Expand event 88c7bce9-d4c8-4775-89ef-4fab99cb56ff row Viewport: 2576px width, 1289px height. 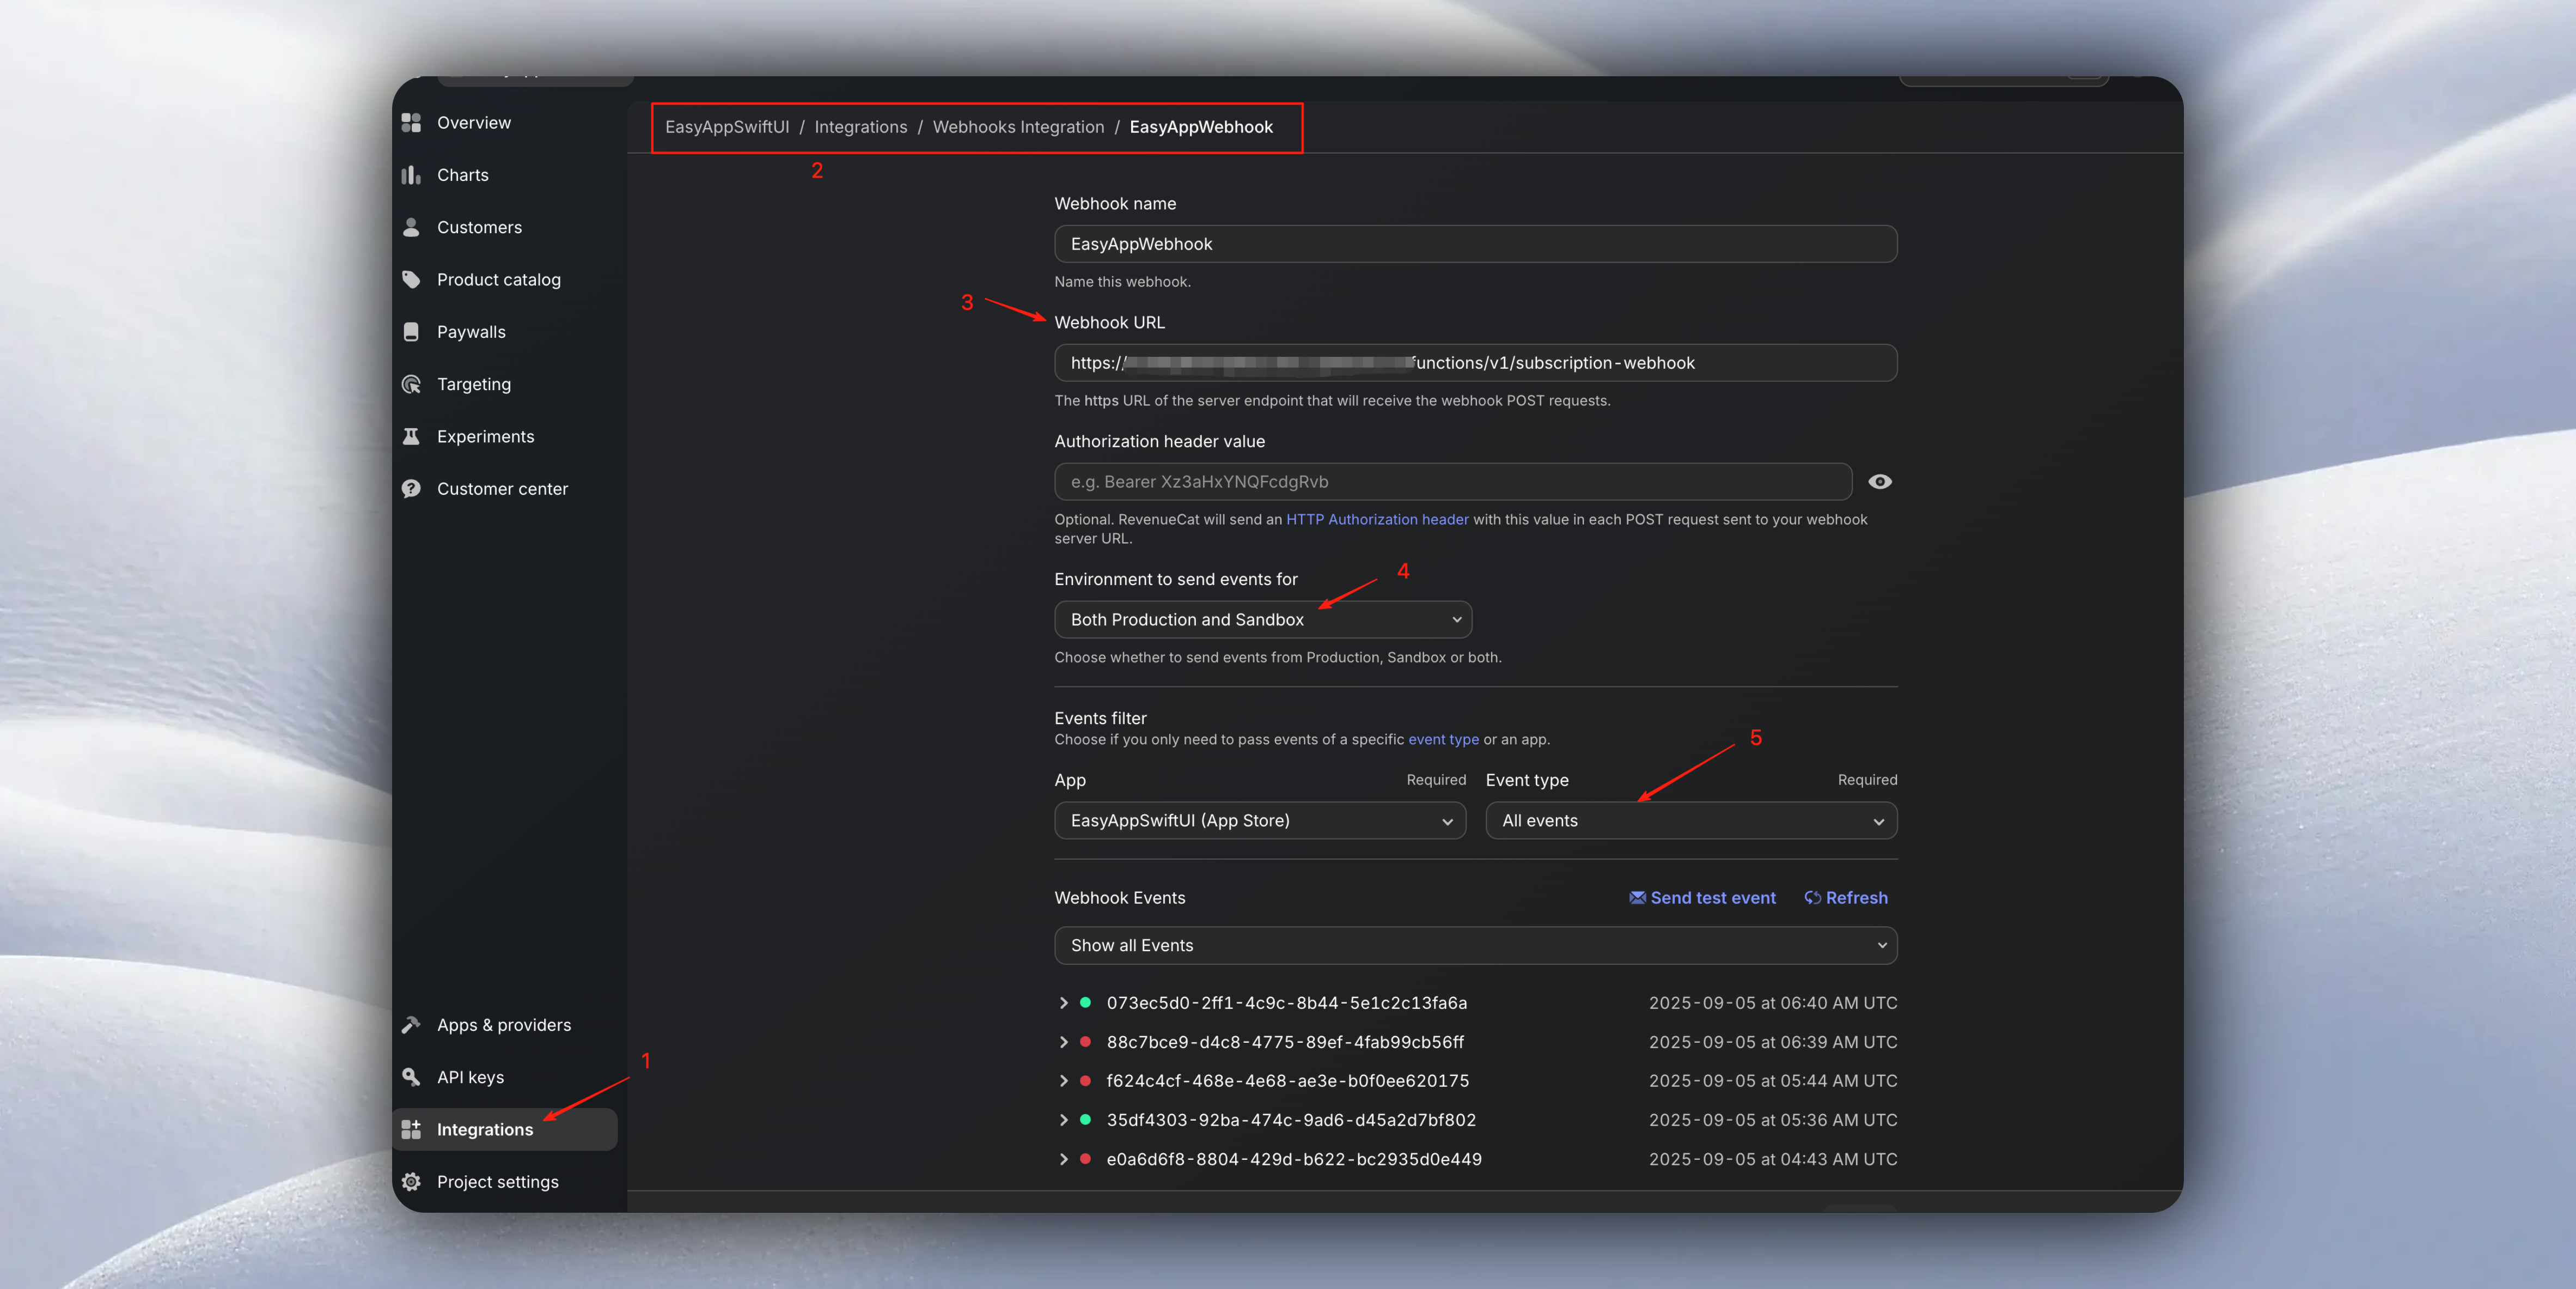pyautogui.click(x=1063, y=1042)
